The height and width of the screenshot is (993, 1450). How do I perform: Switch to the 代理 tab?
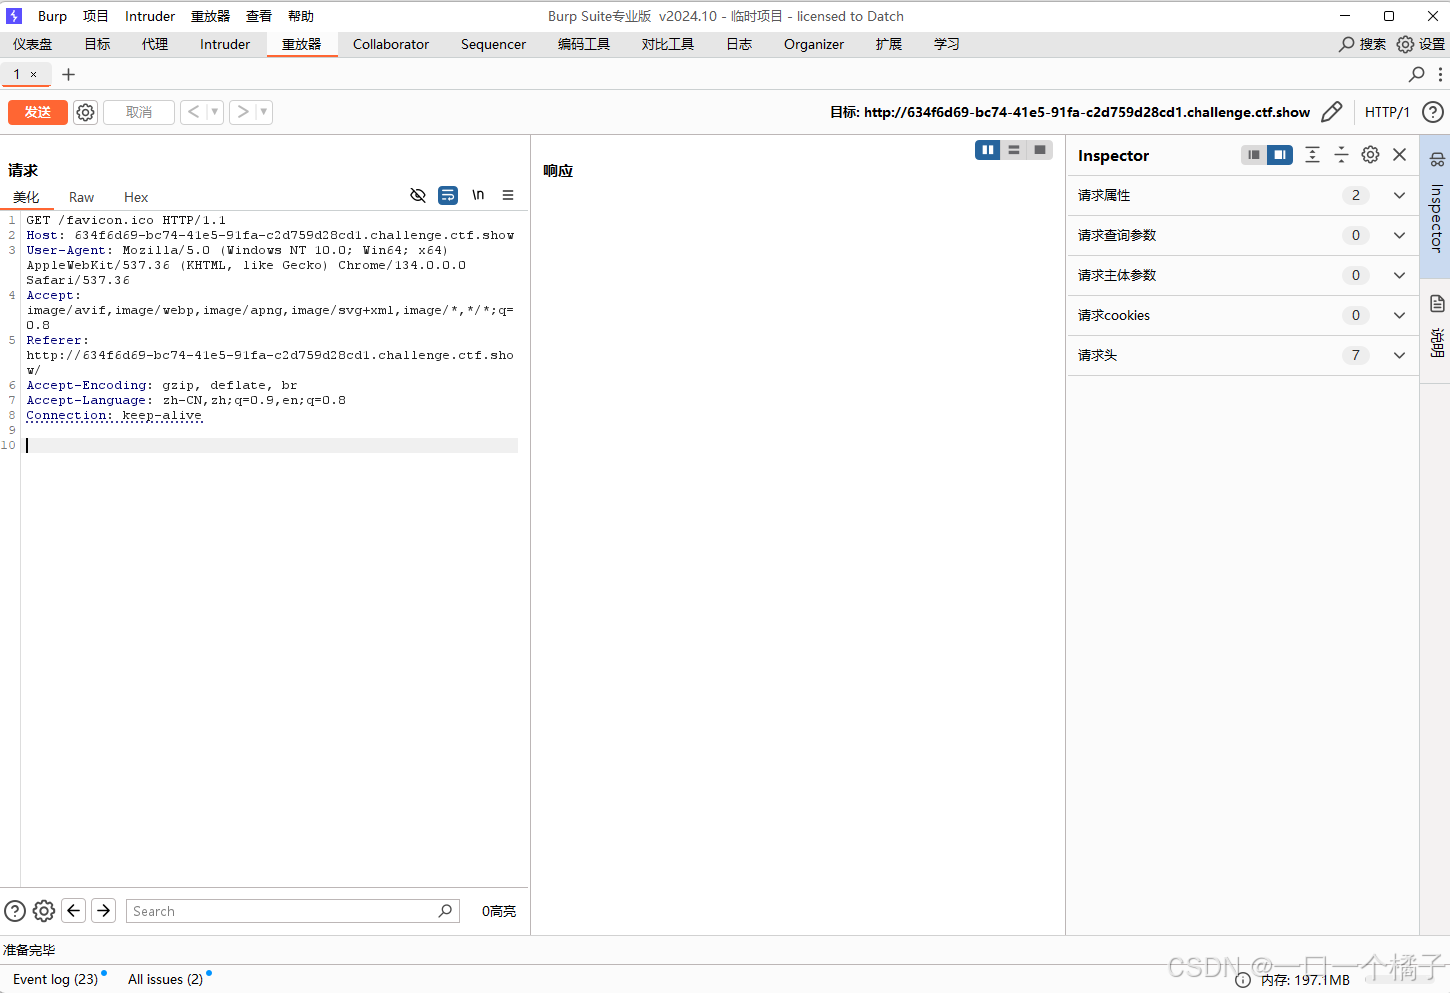point(155,44)
